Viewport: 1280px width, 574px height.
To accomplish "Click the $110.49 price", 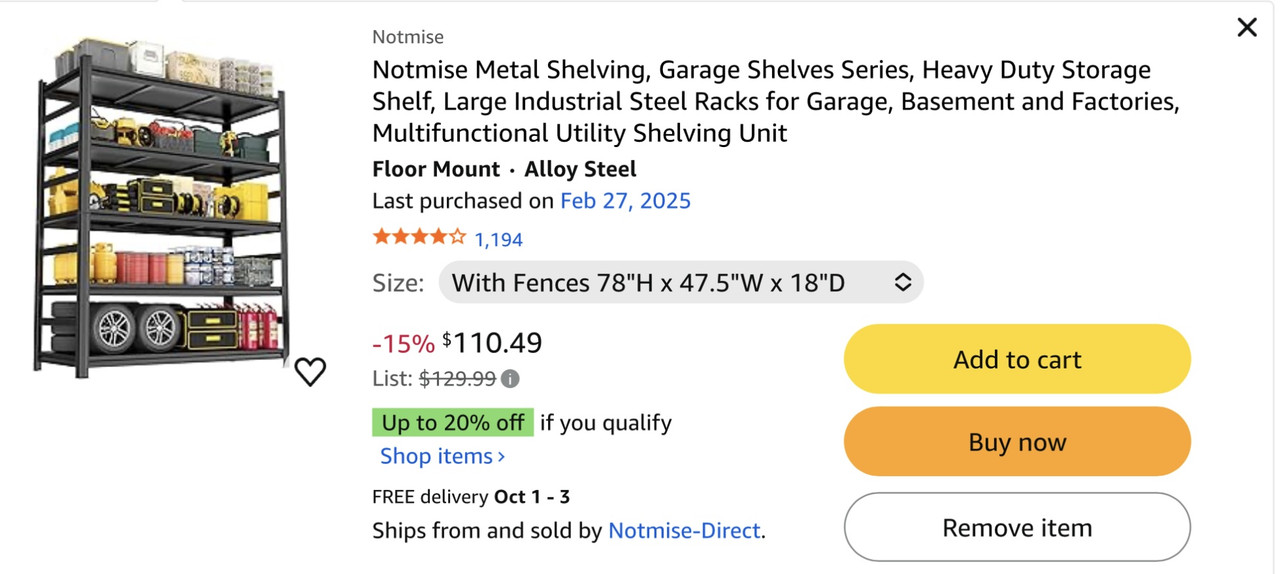I will coord(492,343).
